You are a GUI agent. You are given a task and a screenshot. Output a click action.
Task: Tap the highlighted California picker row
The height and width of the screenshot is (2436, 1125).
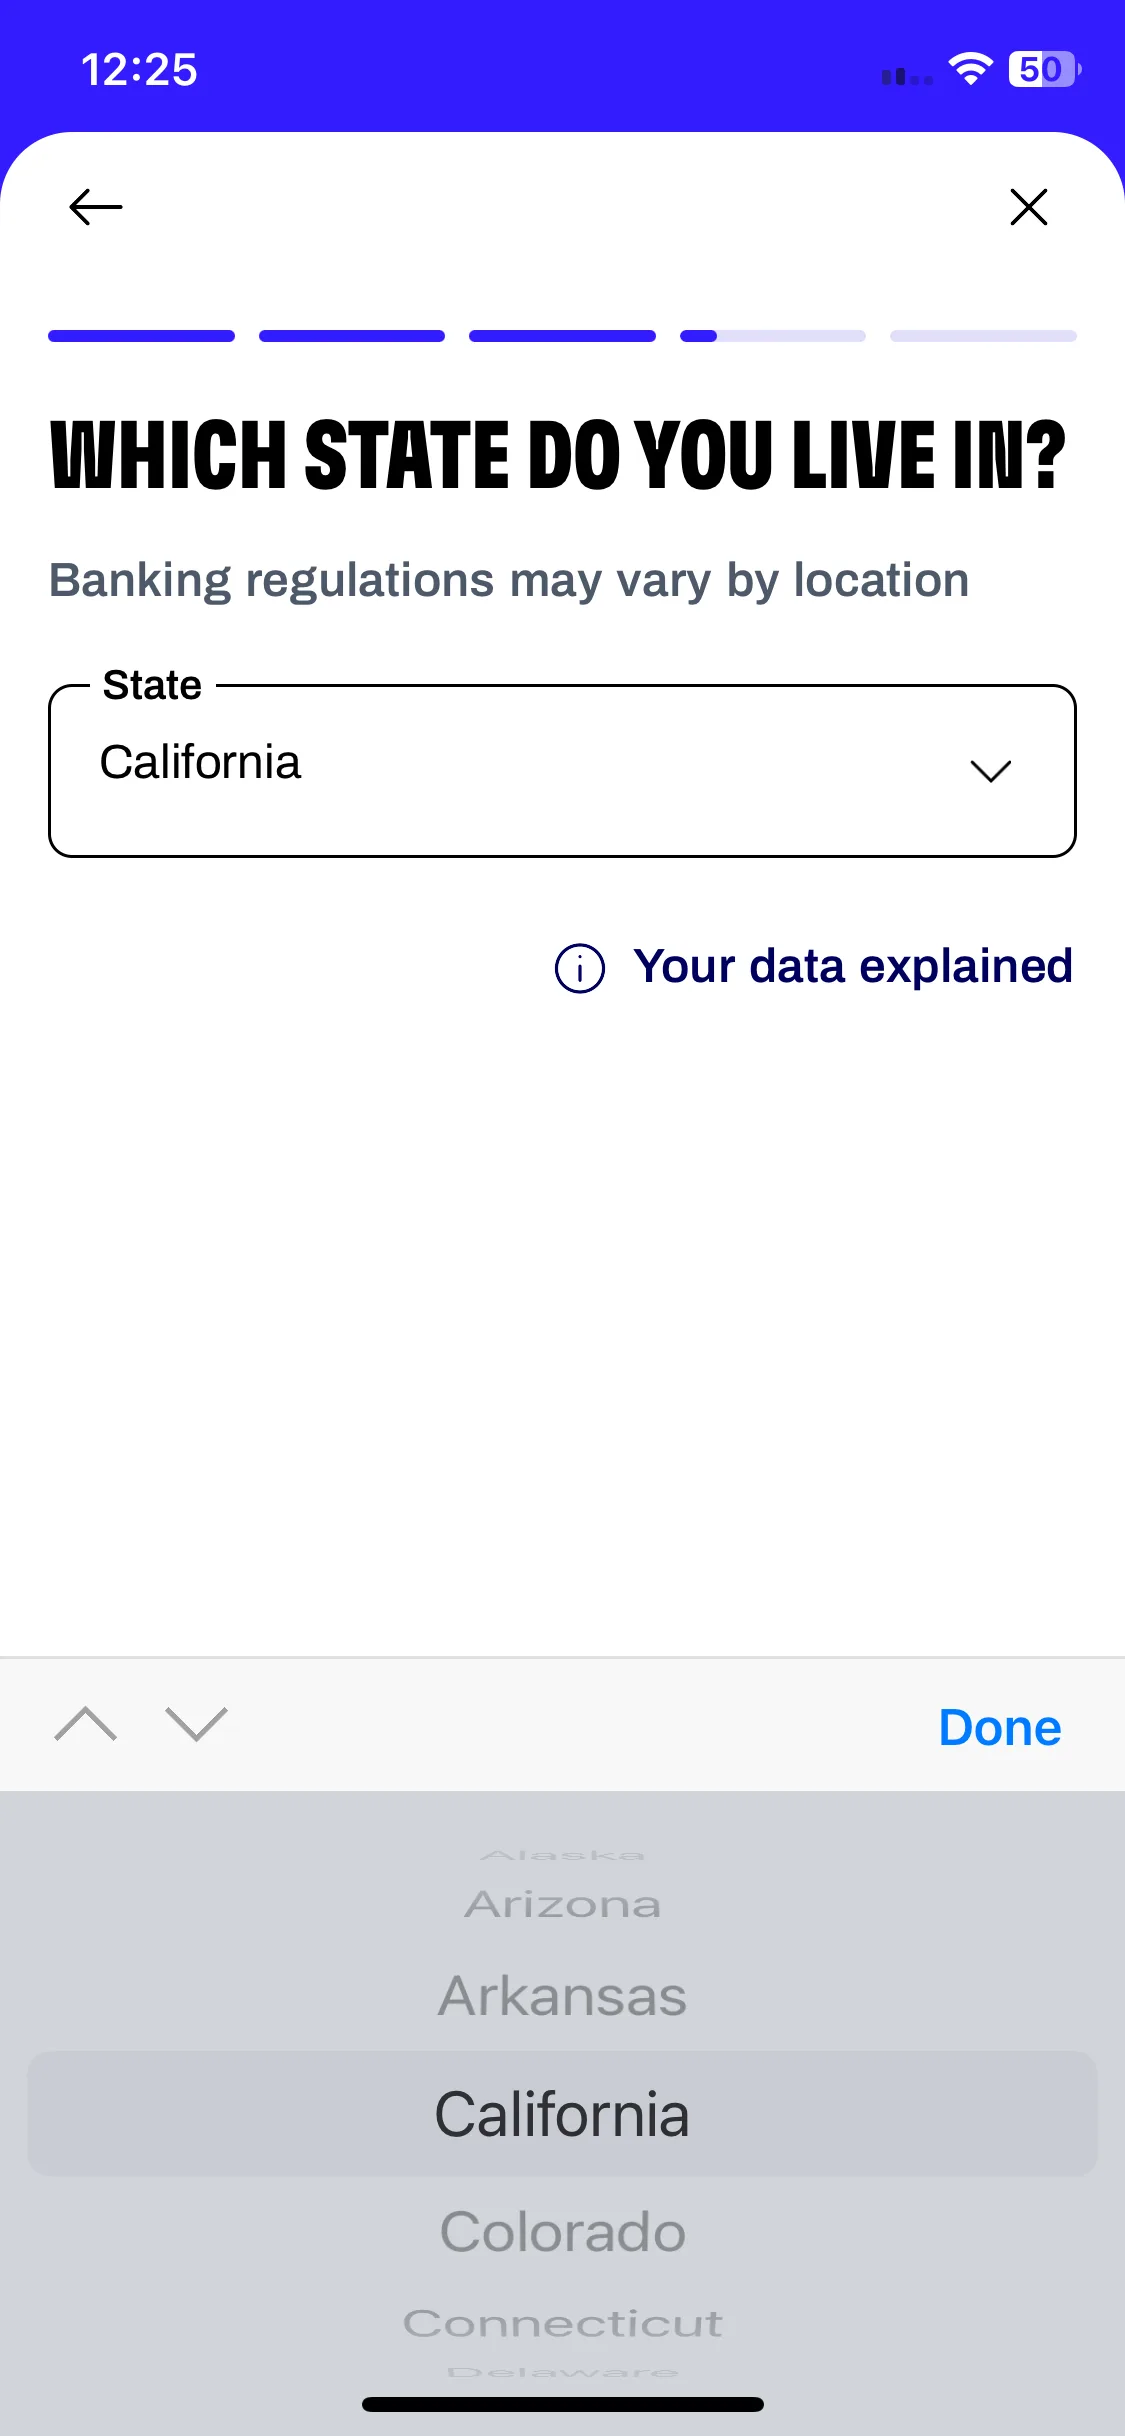562,2114
